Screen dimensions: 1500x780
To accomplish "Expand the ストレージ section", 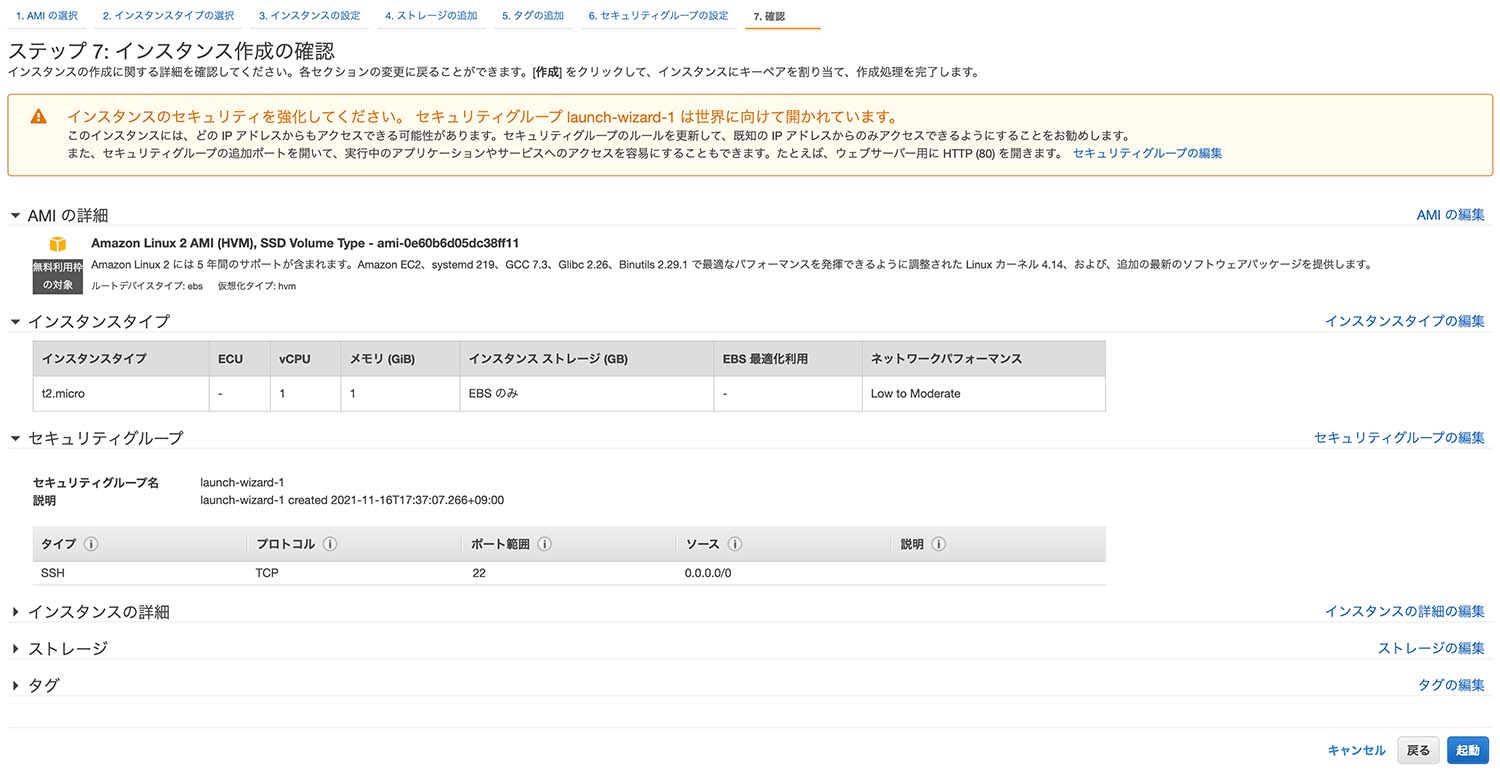I will [x=15, y=649].
